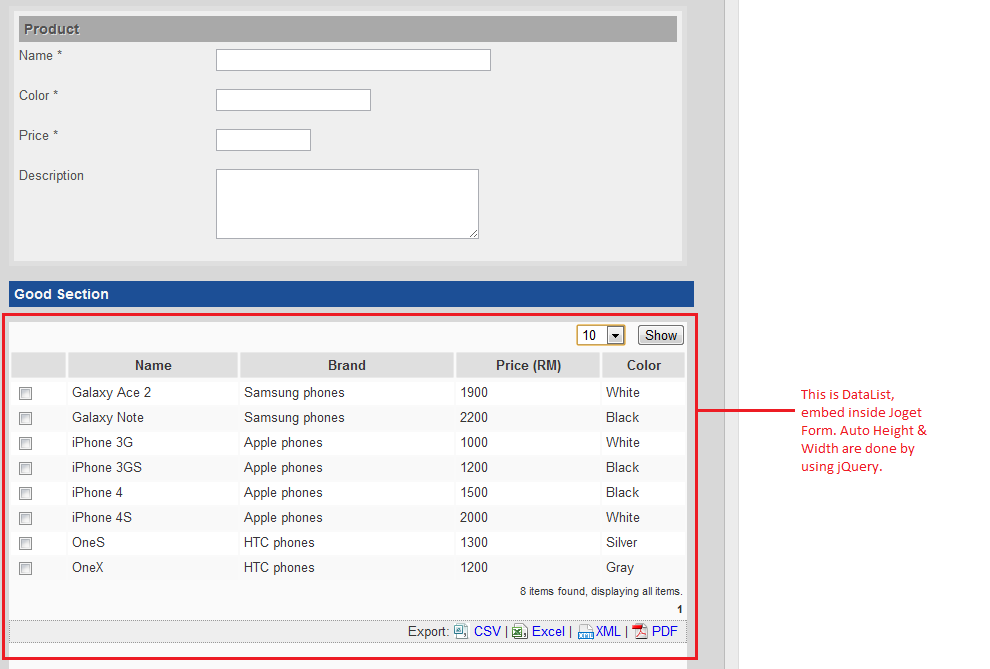Tick the checkbox for Galaxy Ace 2
The height and width of the screenshot is (669, 990).
click(x=25, y=393)
